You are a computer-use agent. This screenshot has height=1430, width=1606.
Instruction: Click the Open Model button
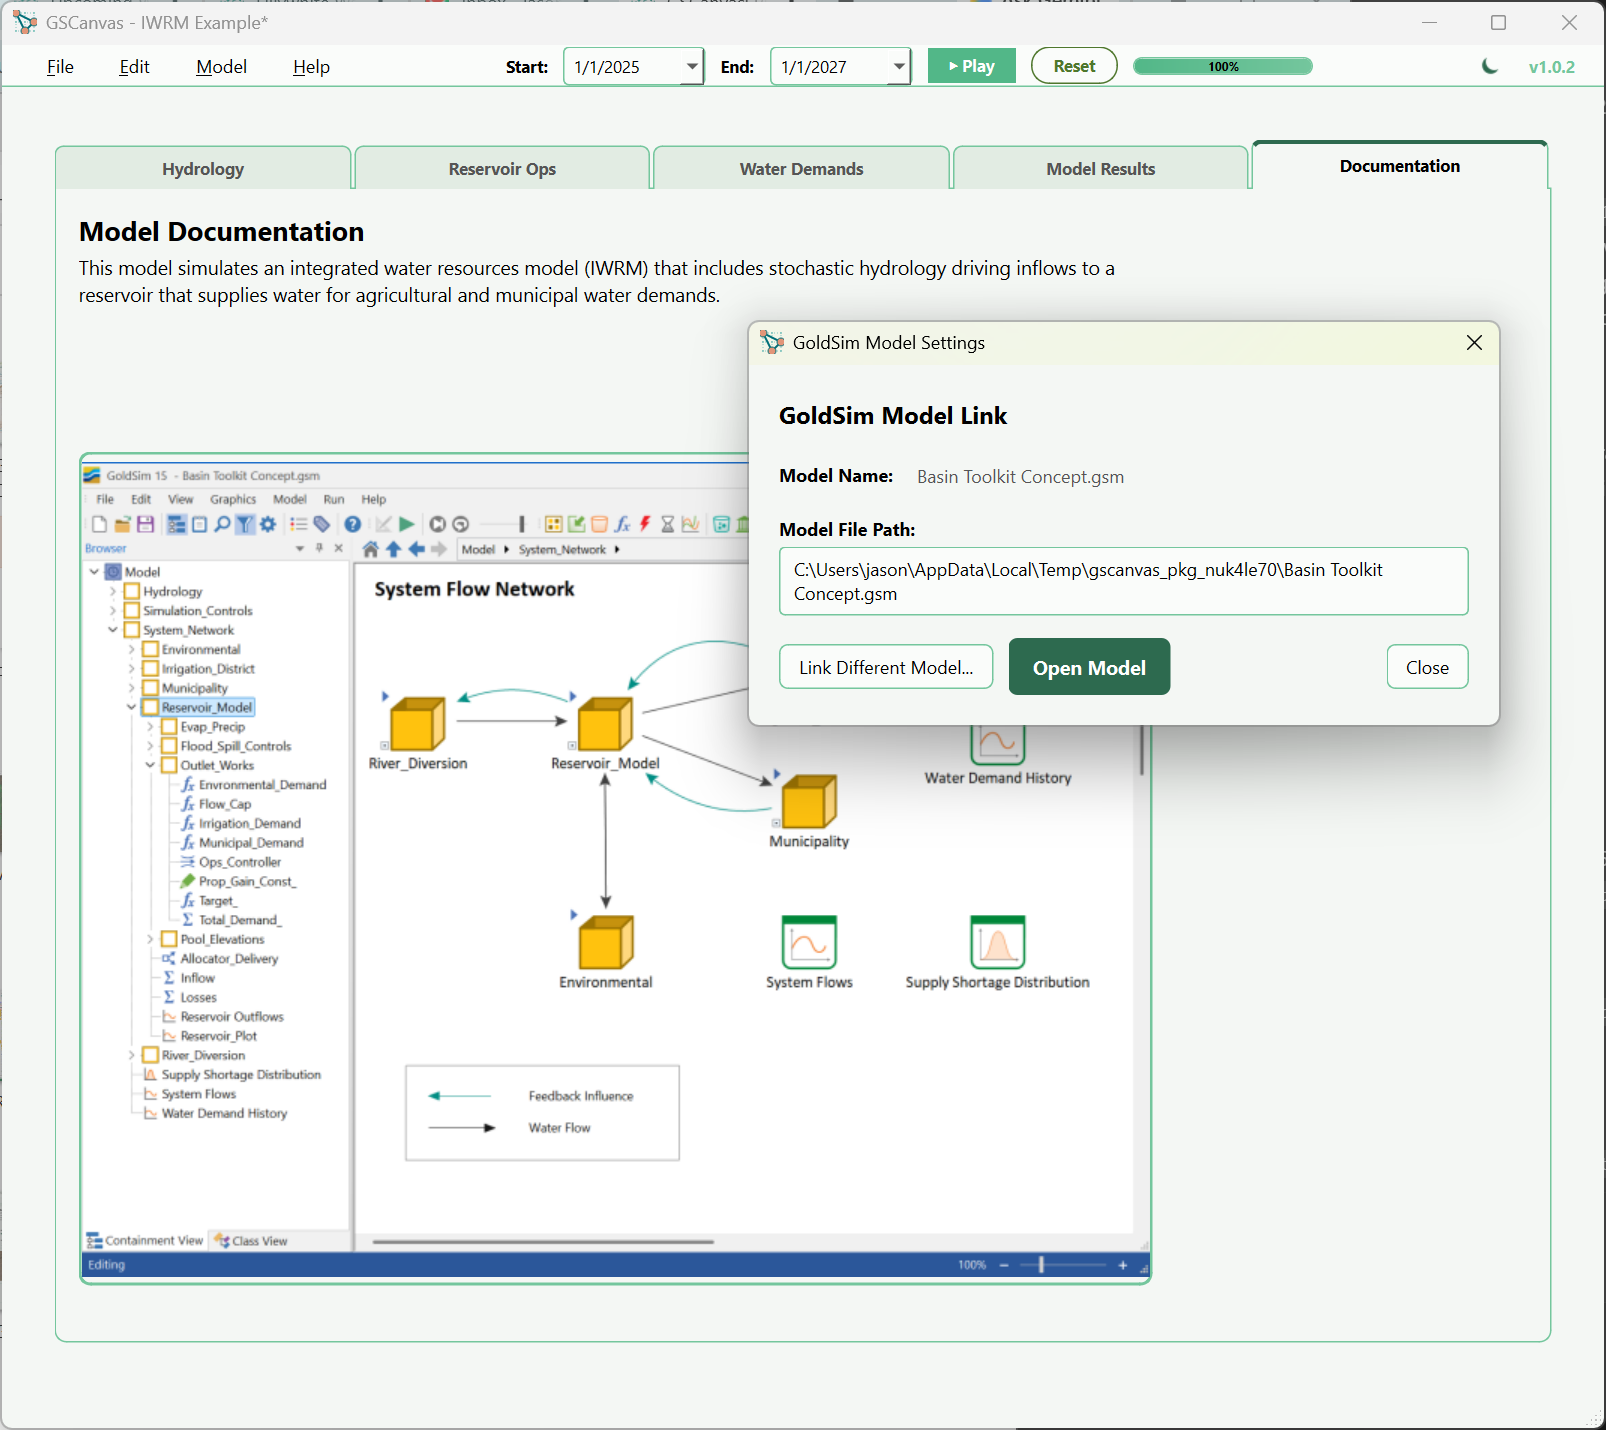point(1089,667)
